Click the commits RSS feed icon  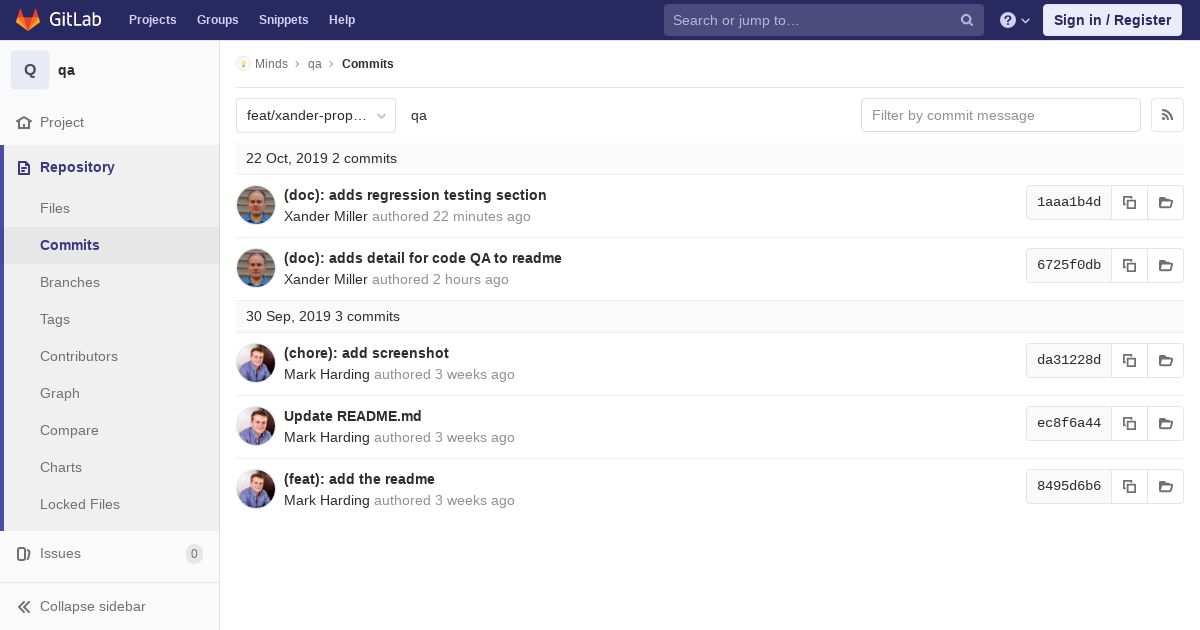pyautogui.click(x=1167, y=115)
